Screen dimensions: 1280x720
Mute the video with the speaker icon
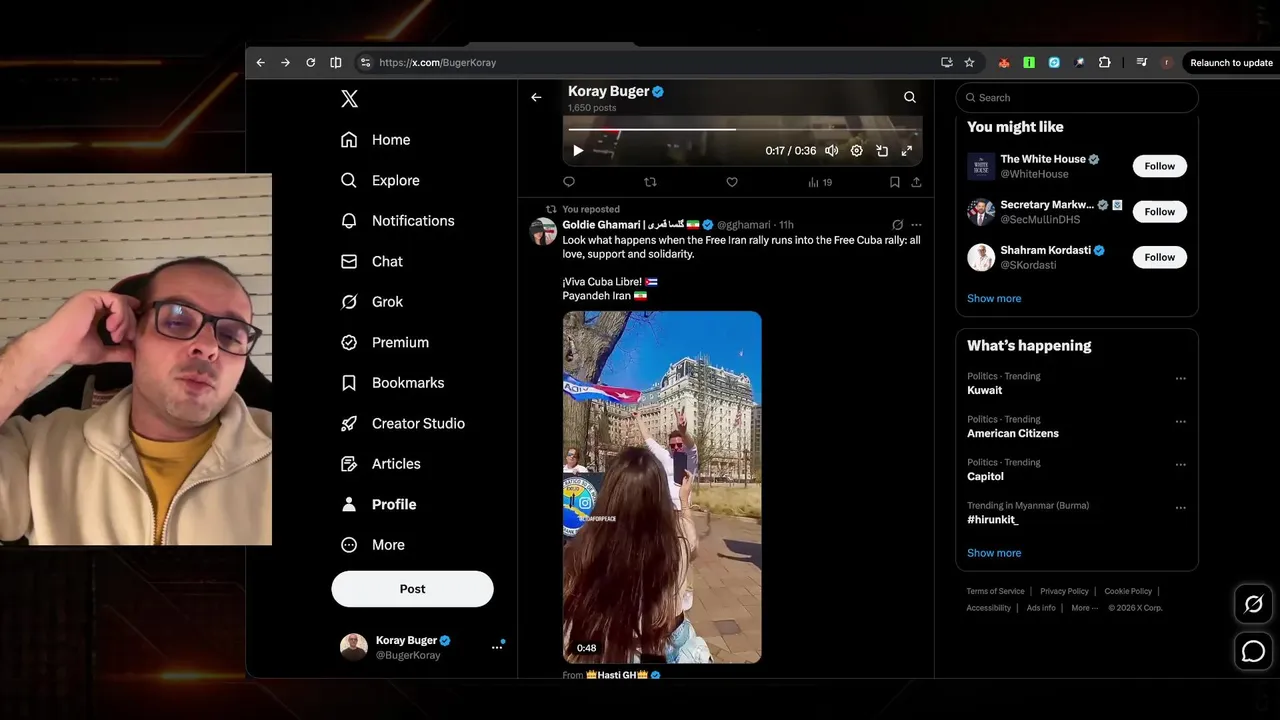pyautogui.click(x=831, y=151)
